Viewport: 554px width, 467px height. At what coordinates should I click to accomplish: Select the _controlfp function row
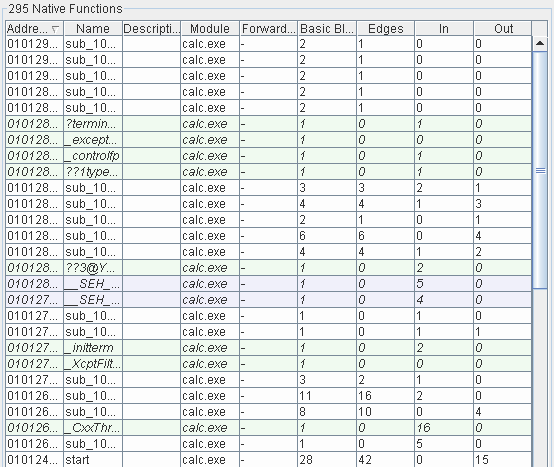coord(269,156)
